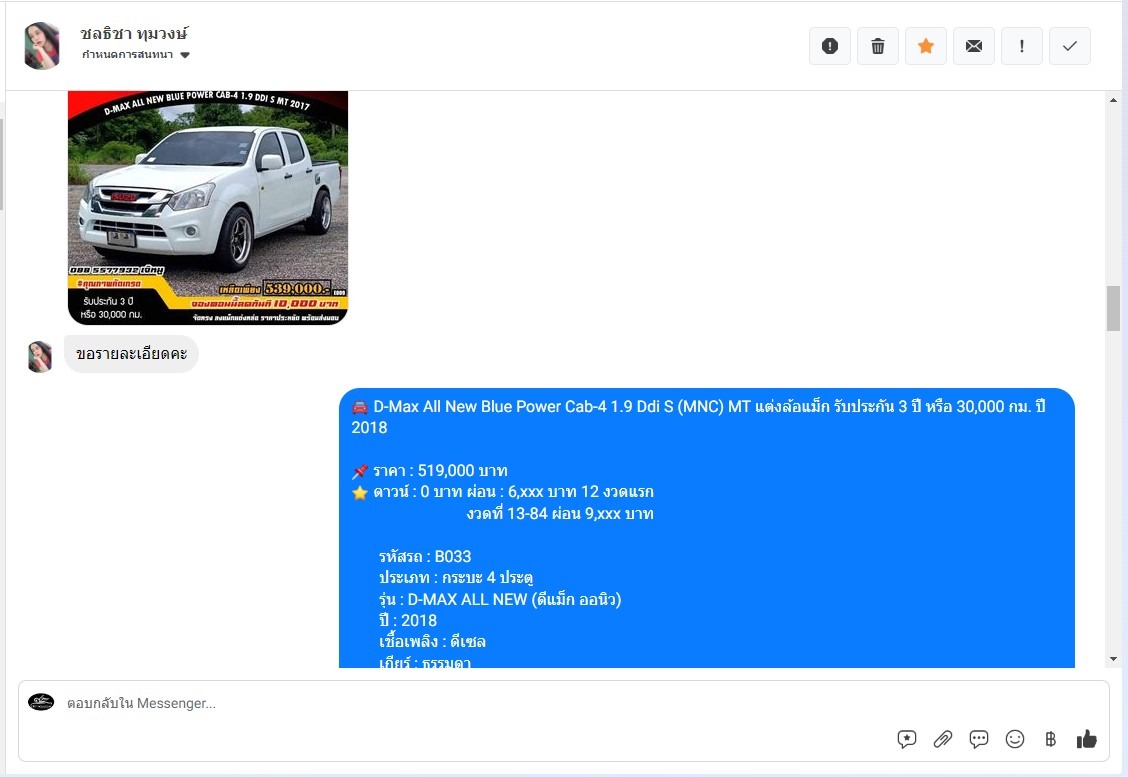1128x777 pixels.
Task: Click the ปี : 2018 line
Action: (x=408, y=620)
